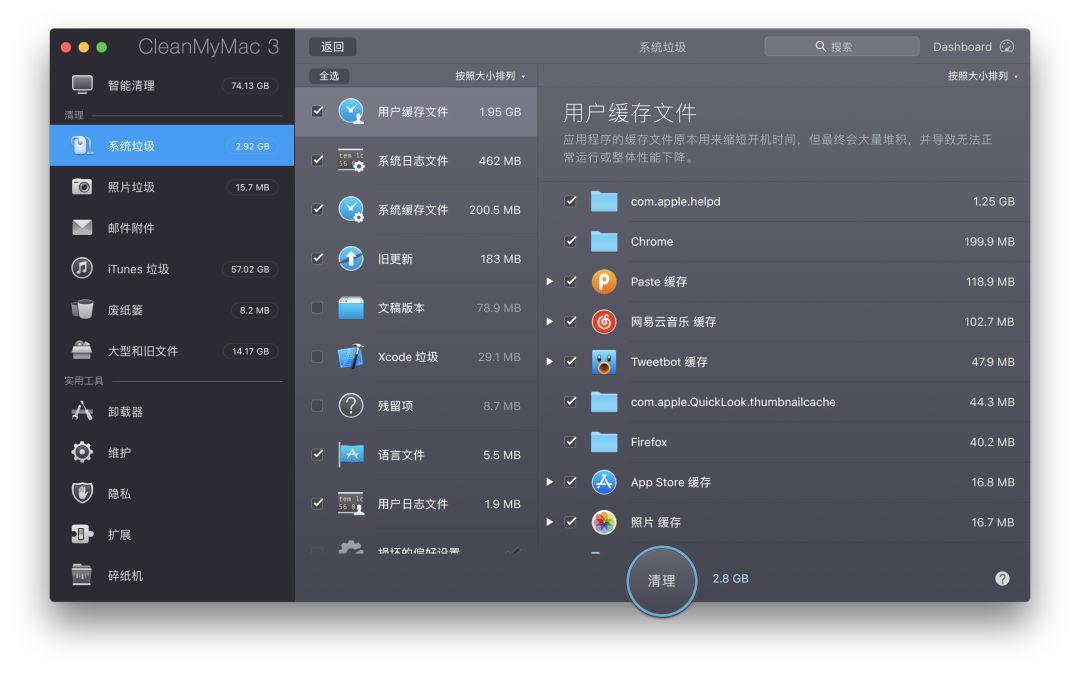The image size is (1080, 673).
Task: Select 文稿版本 window icon
Action: click(x=351, y=307)
